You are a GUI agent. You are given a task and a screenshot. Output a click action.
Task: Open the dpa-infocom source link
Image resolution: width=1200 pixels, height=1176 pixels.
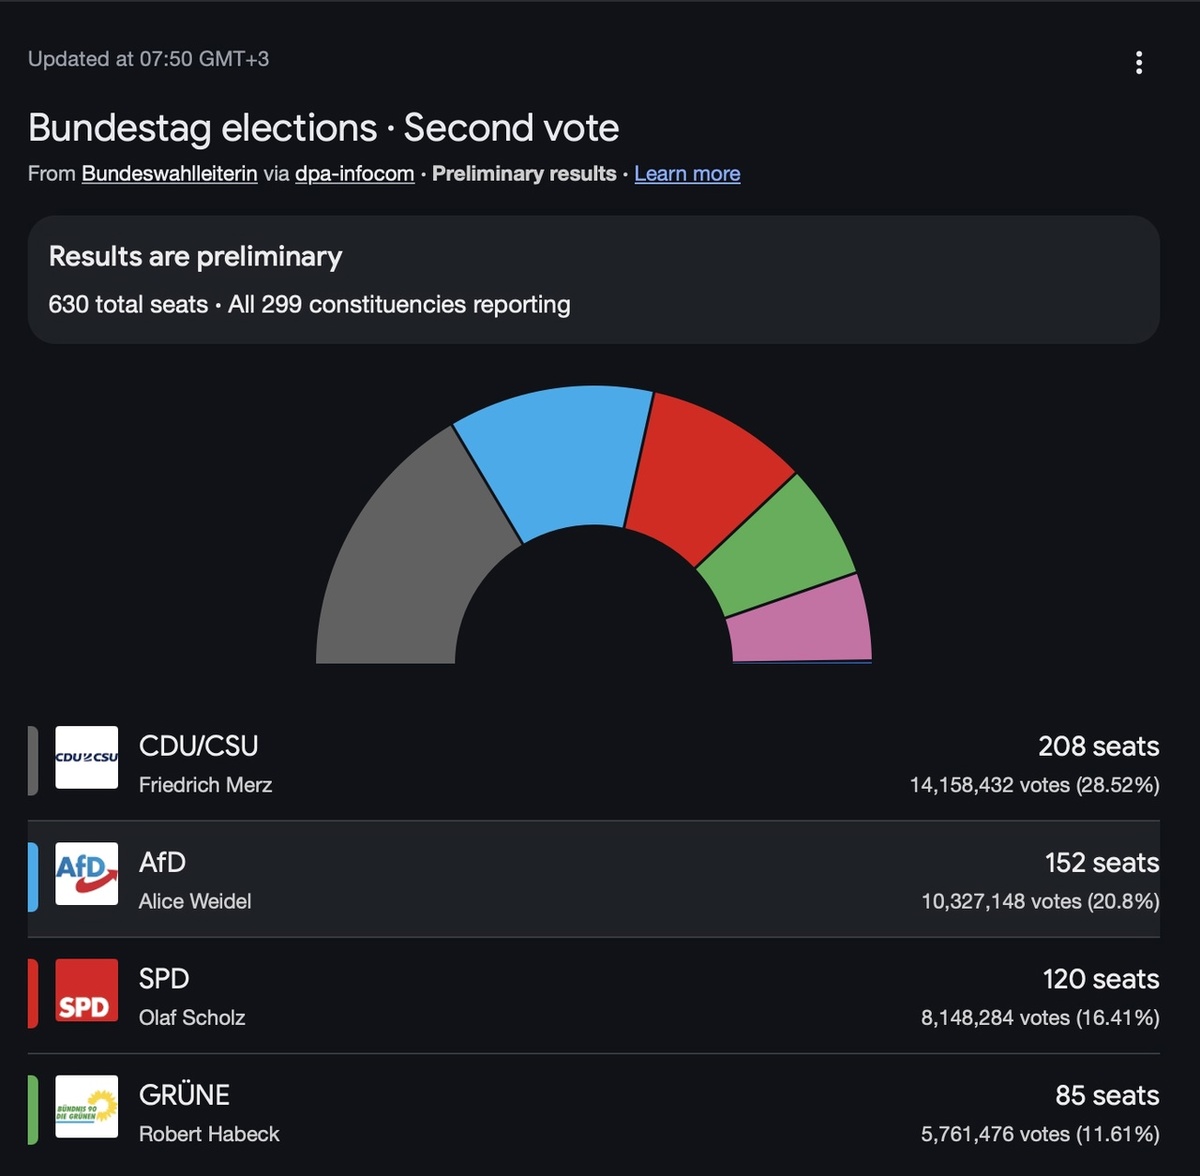[x=354, y=174]
